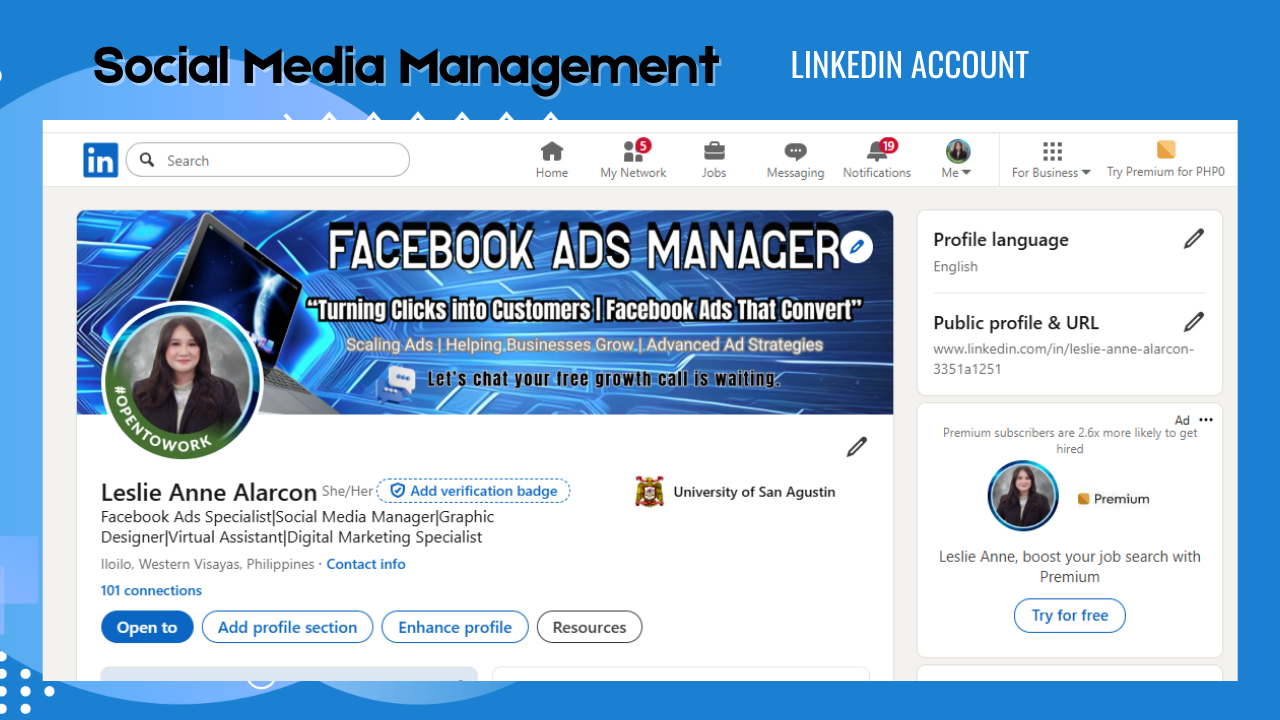Click the Leslie Anne Alarcon name heading
1280x720 pixels.
(x=209, y=492)
